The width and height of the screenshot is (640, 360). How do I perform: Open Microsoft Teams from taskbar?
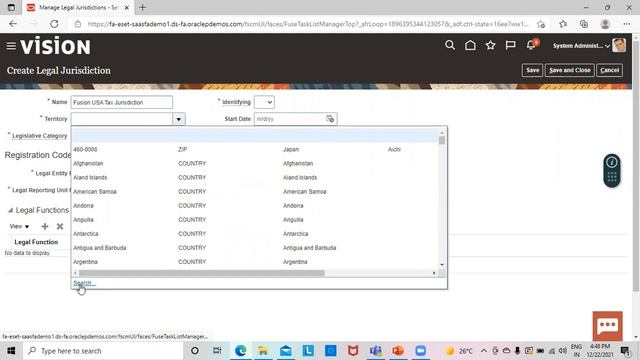376,351
